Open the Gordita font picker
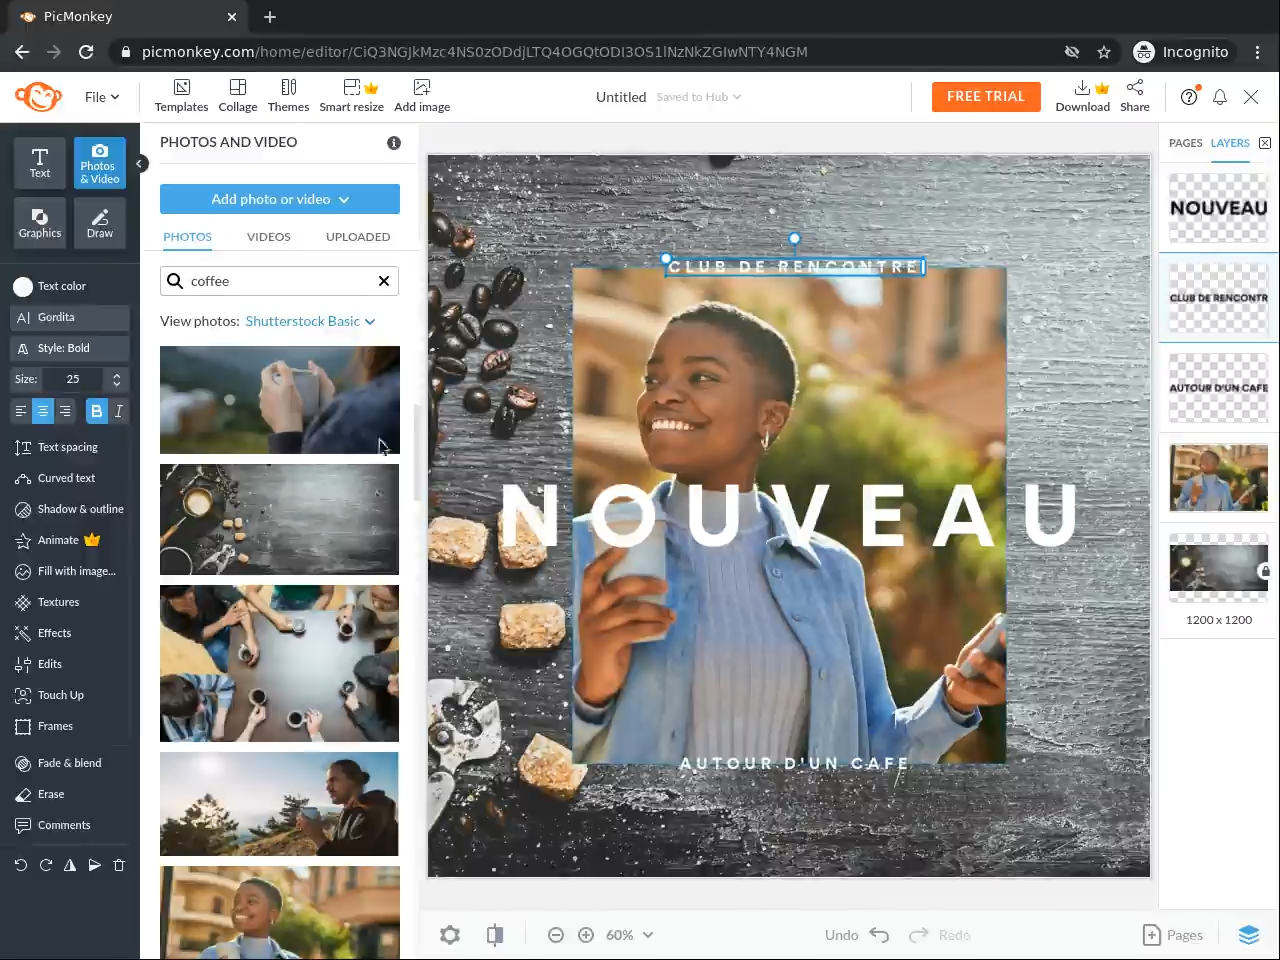 coord(70,317)
